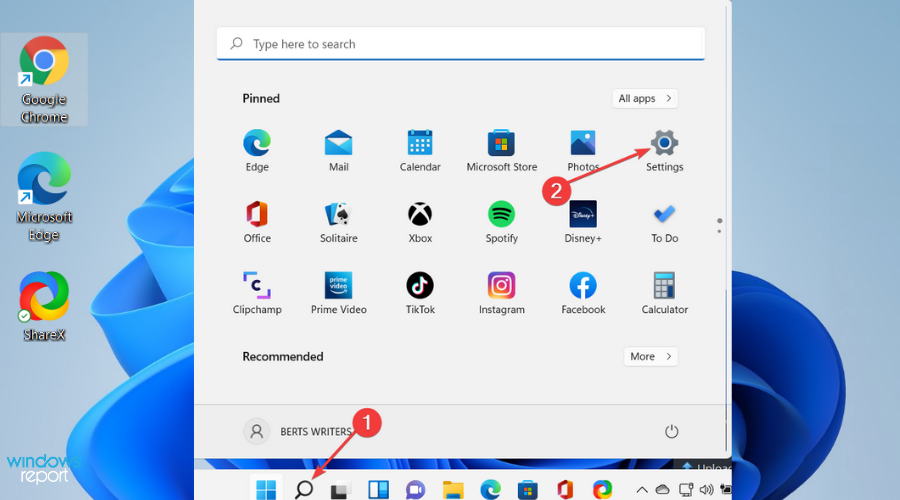The height and width of the screenshot is (500, 900).
Task: Open the To Do app
Action: pyautogui.click(x=664, y=222)
